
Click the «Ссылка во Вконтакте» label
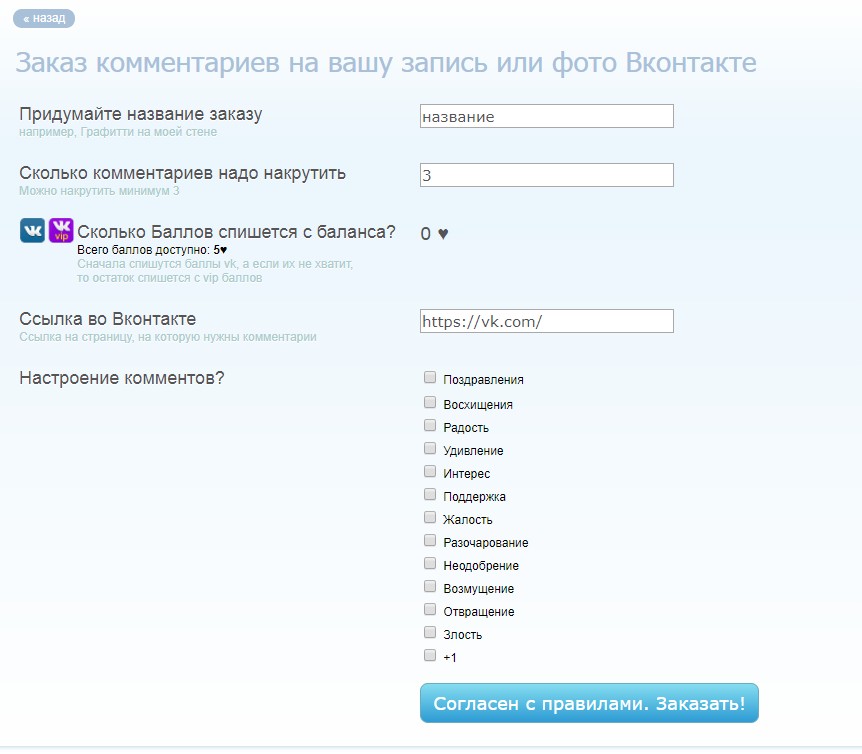pyautogui.click(x=108, y=319)
